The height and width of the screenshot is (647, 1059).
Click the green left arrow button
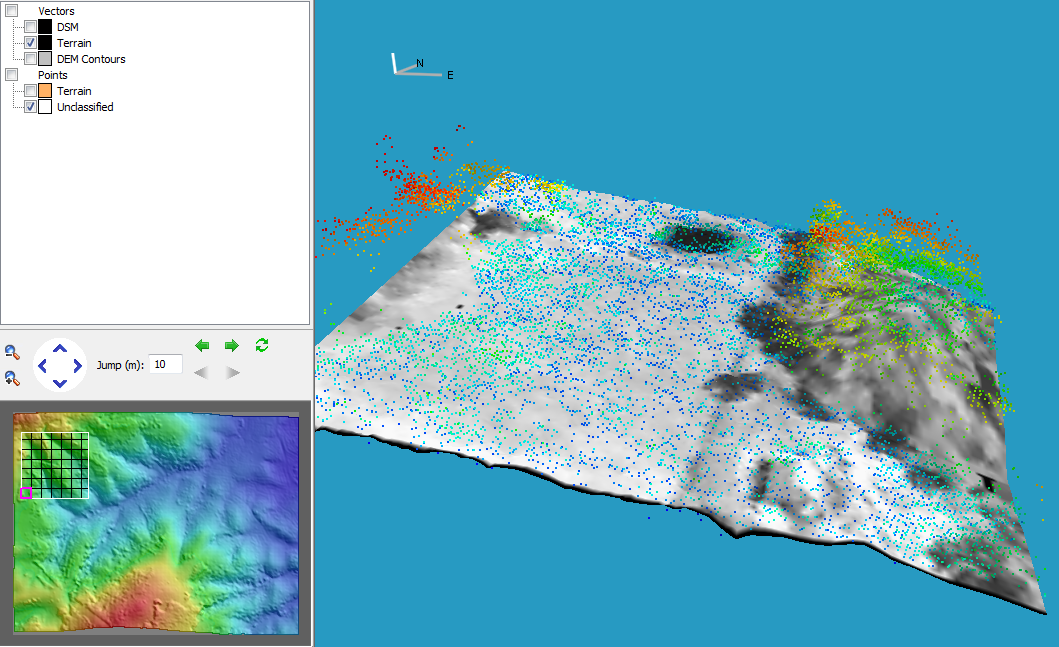pyautogui.click(x=202, y=345)
